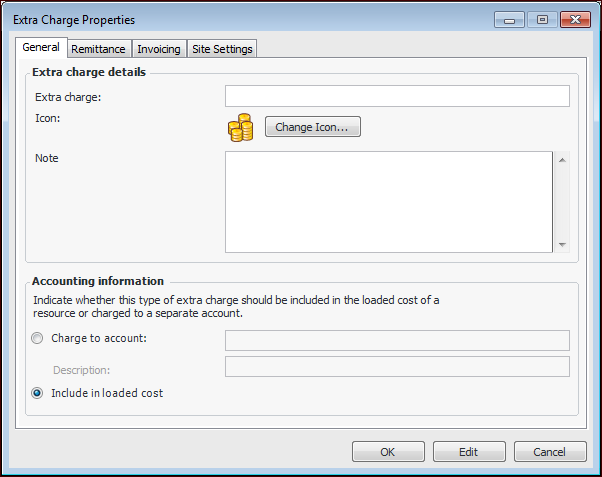The width and height of the screenshot is (602, 477).
Task: Click the Charge to account text field
Action: point(397,340)
